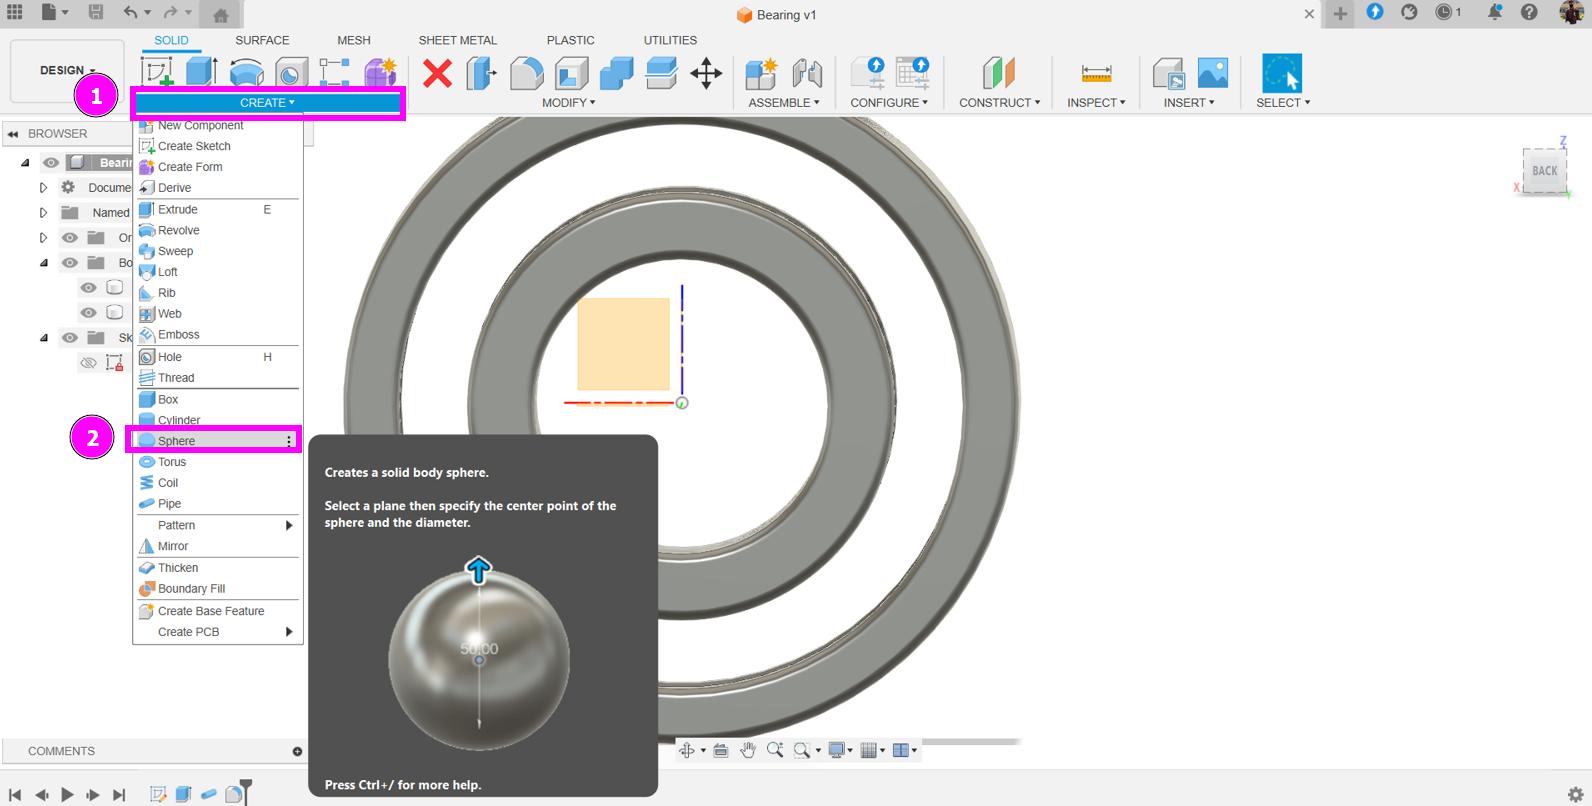
Task: Switch to the SURFACE tab
Action: coord(262,40)
